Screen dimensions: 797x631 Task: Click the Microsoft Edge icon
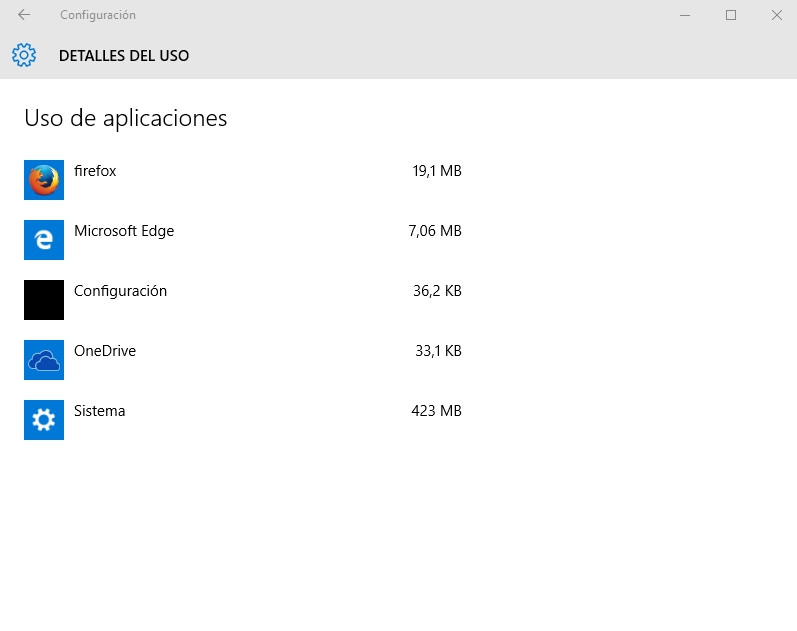44,240
